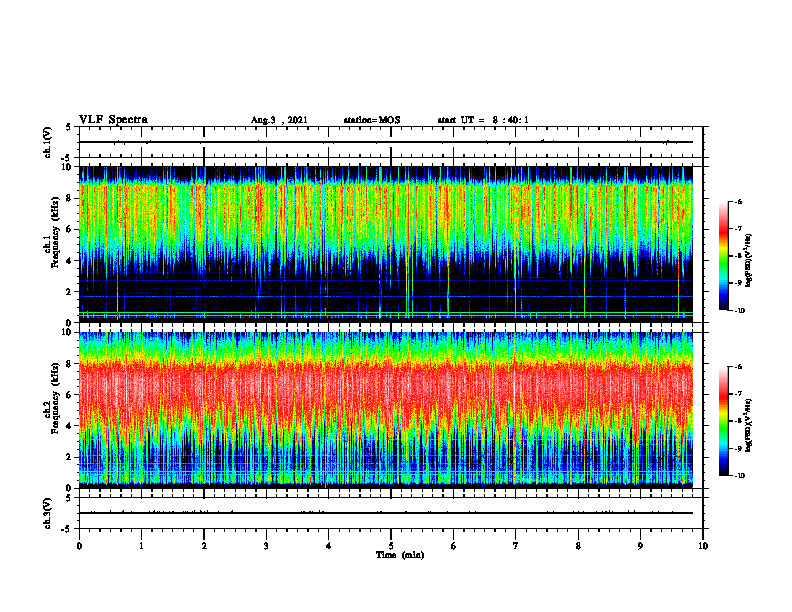Click the ch.1 "Frequency (kHz)" axis label
Image resolution: width=792 pixels, height=612 pixels.
point(55,231)
